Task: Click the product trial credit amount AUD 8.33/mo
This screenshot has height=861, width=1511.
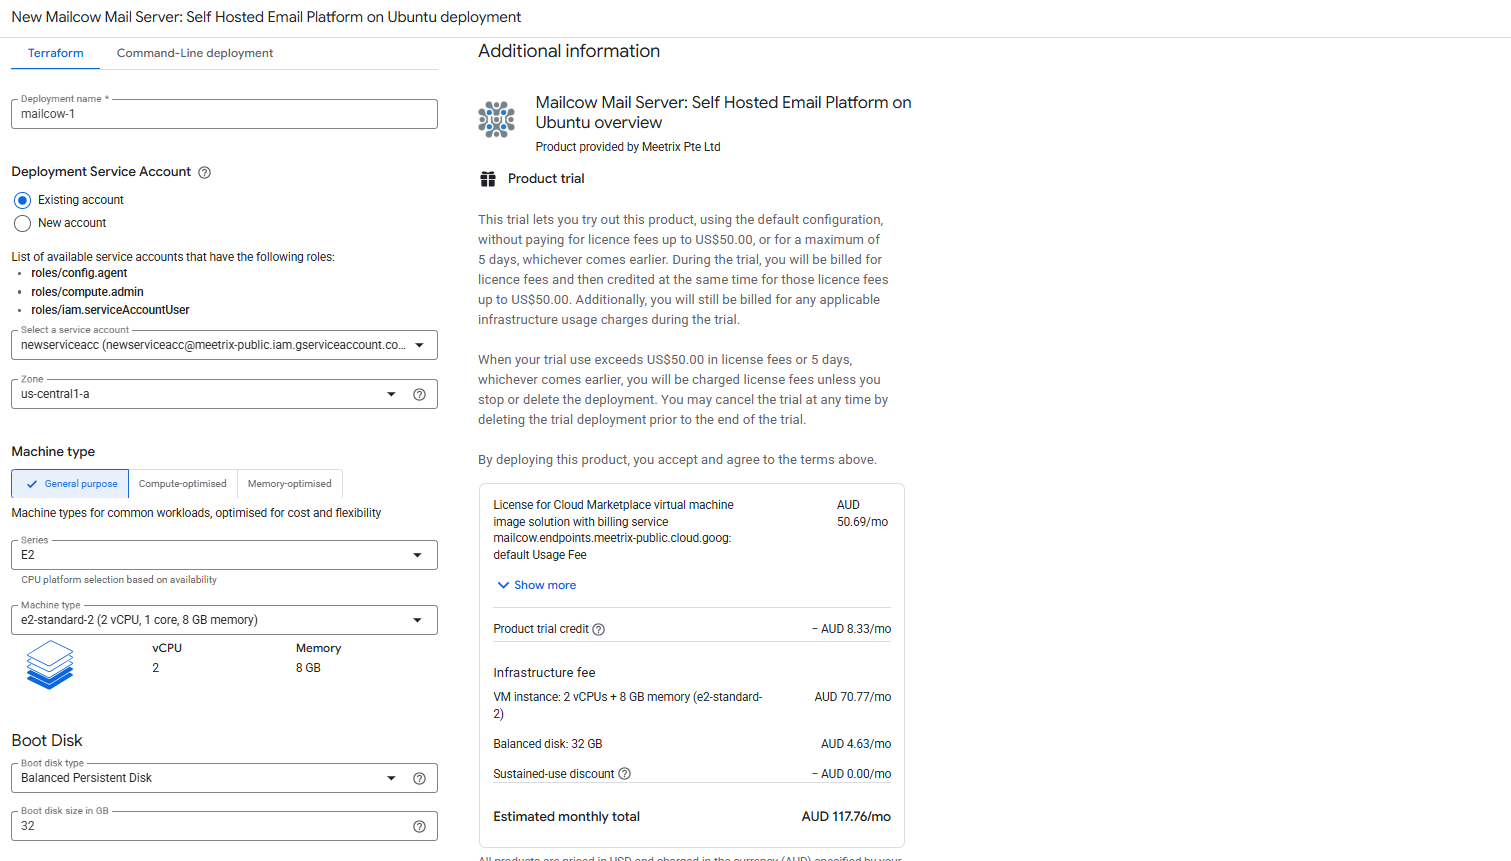Action: coord(852,629)
